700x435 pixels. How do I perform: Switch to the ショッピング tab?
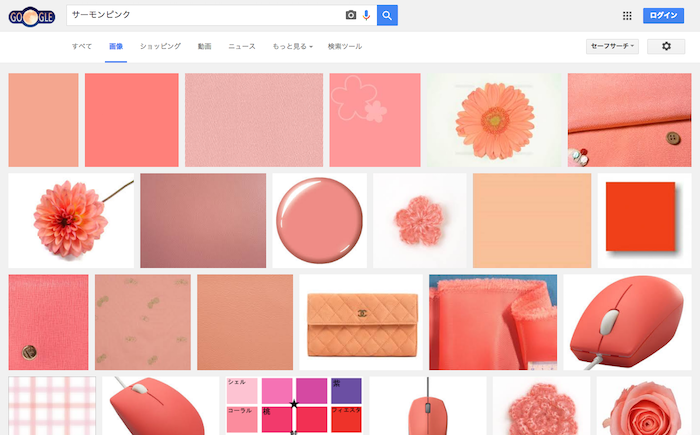(160, 47)
